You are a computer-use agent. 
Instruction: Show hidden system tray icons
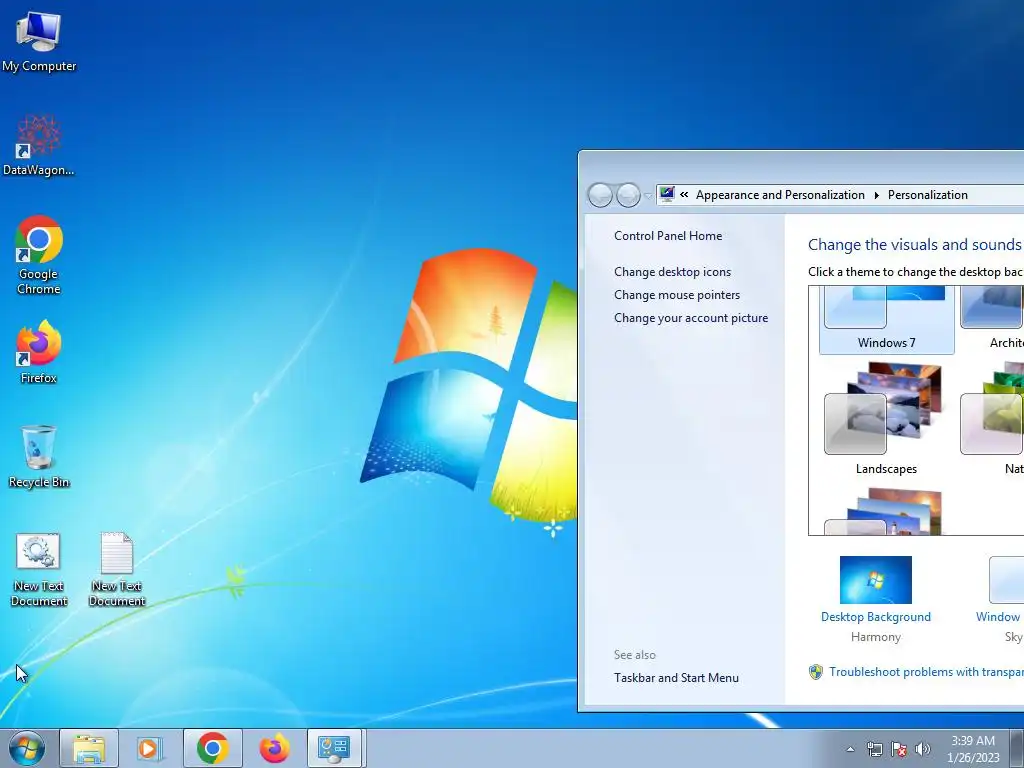point(850,749)
